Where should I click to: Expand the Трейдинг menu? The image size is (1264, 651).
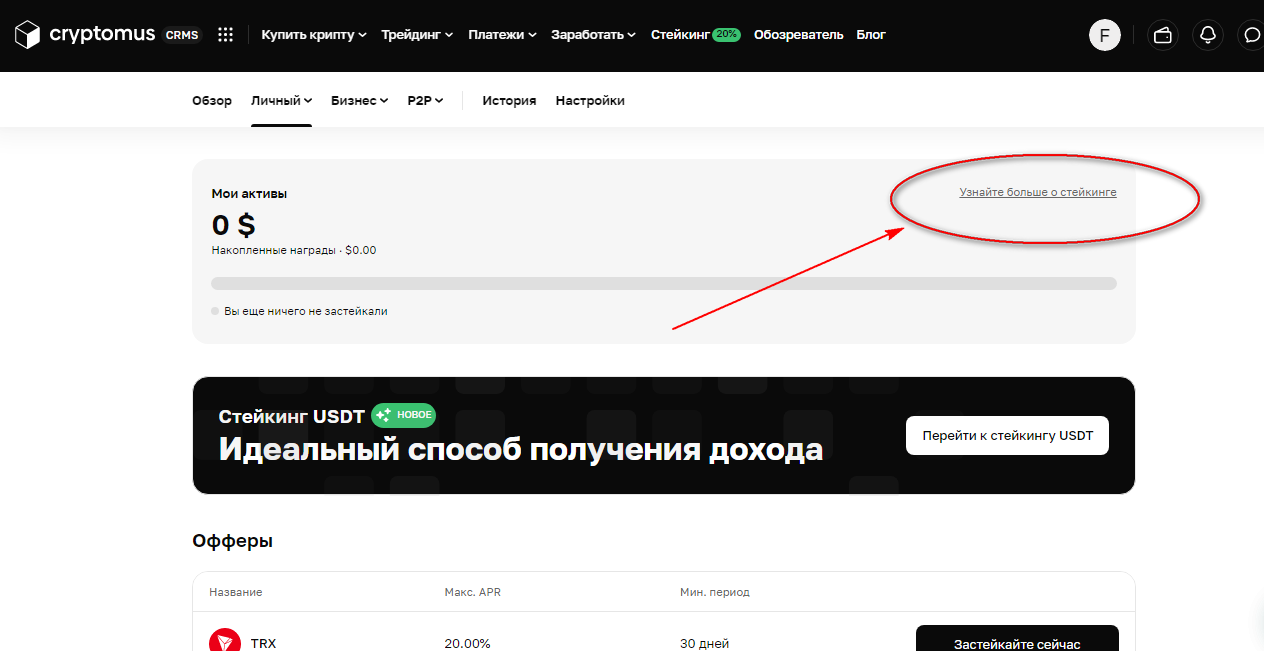tap(417, 35)
